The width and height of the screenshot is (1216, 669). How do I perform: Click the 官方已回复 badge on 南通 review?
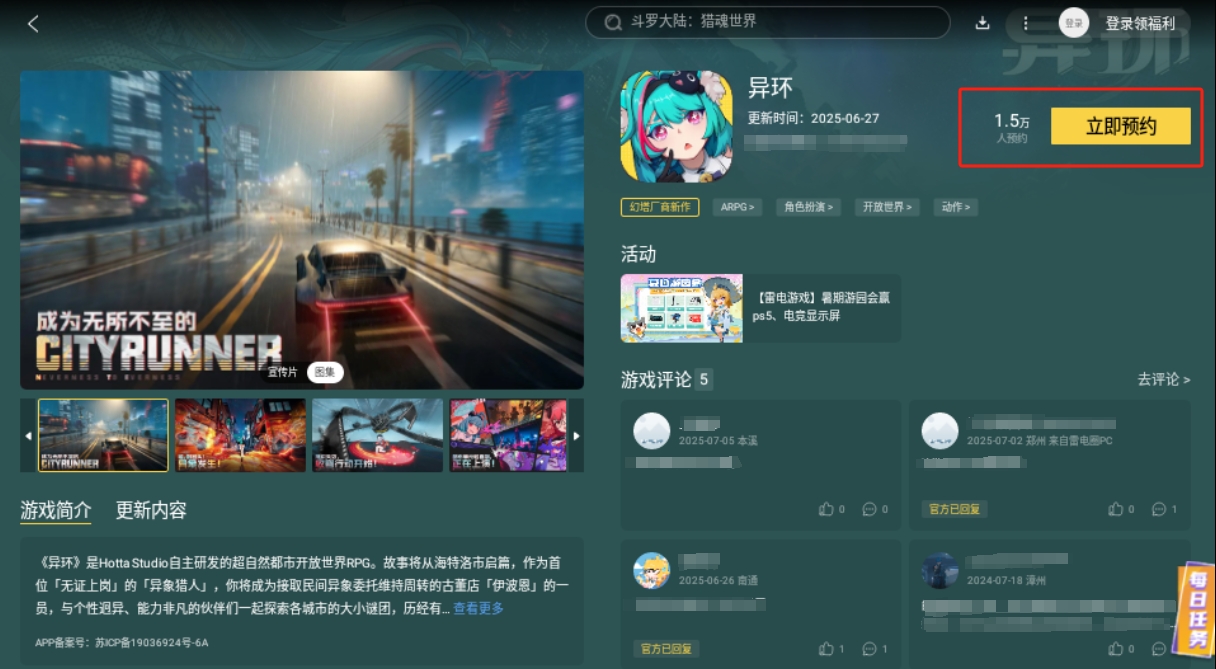point(666,649)
